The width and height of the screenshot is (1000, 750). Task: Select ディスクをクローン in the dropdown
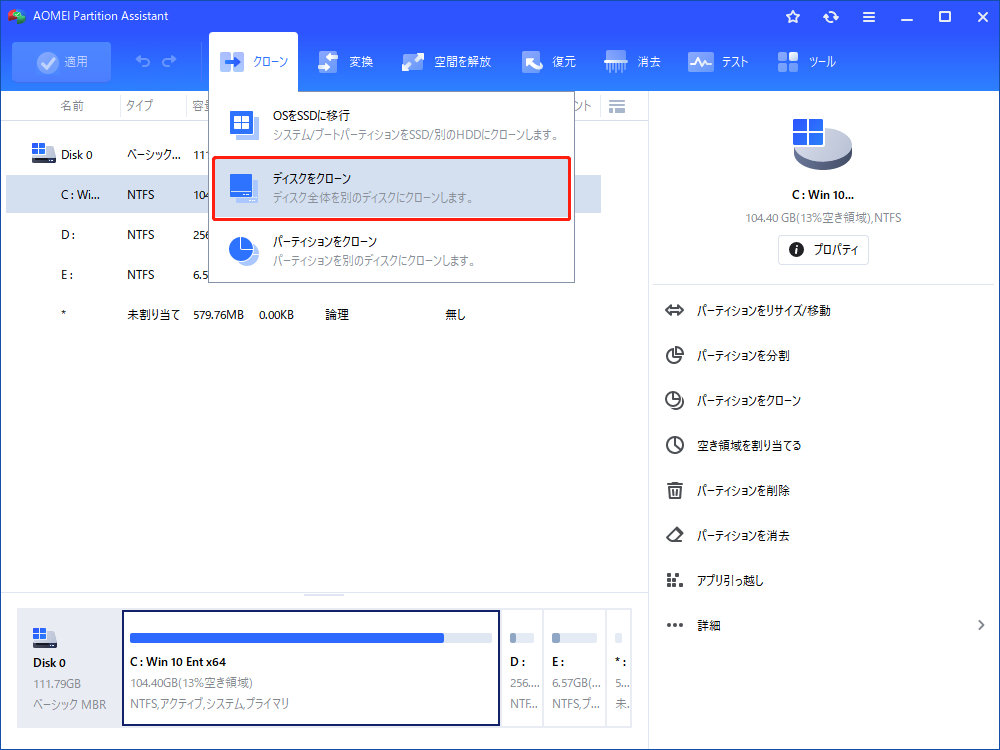392,189
